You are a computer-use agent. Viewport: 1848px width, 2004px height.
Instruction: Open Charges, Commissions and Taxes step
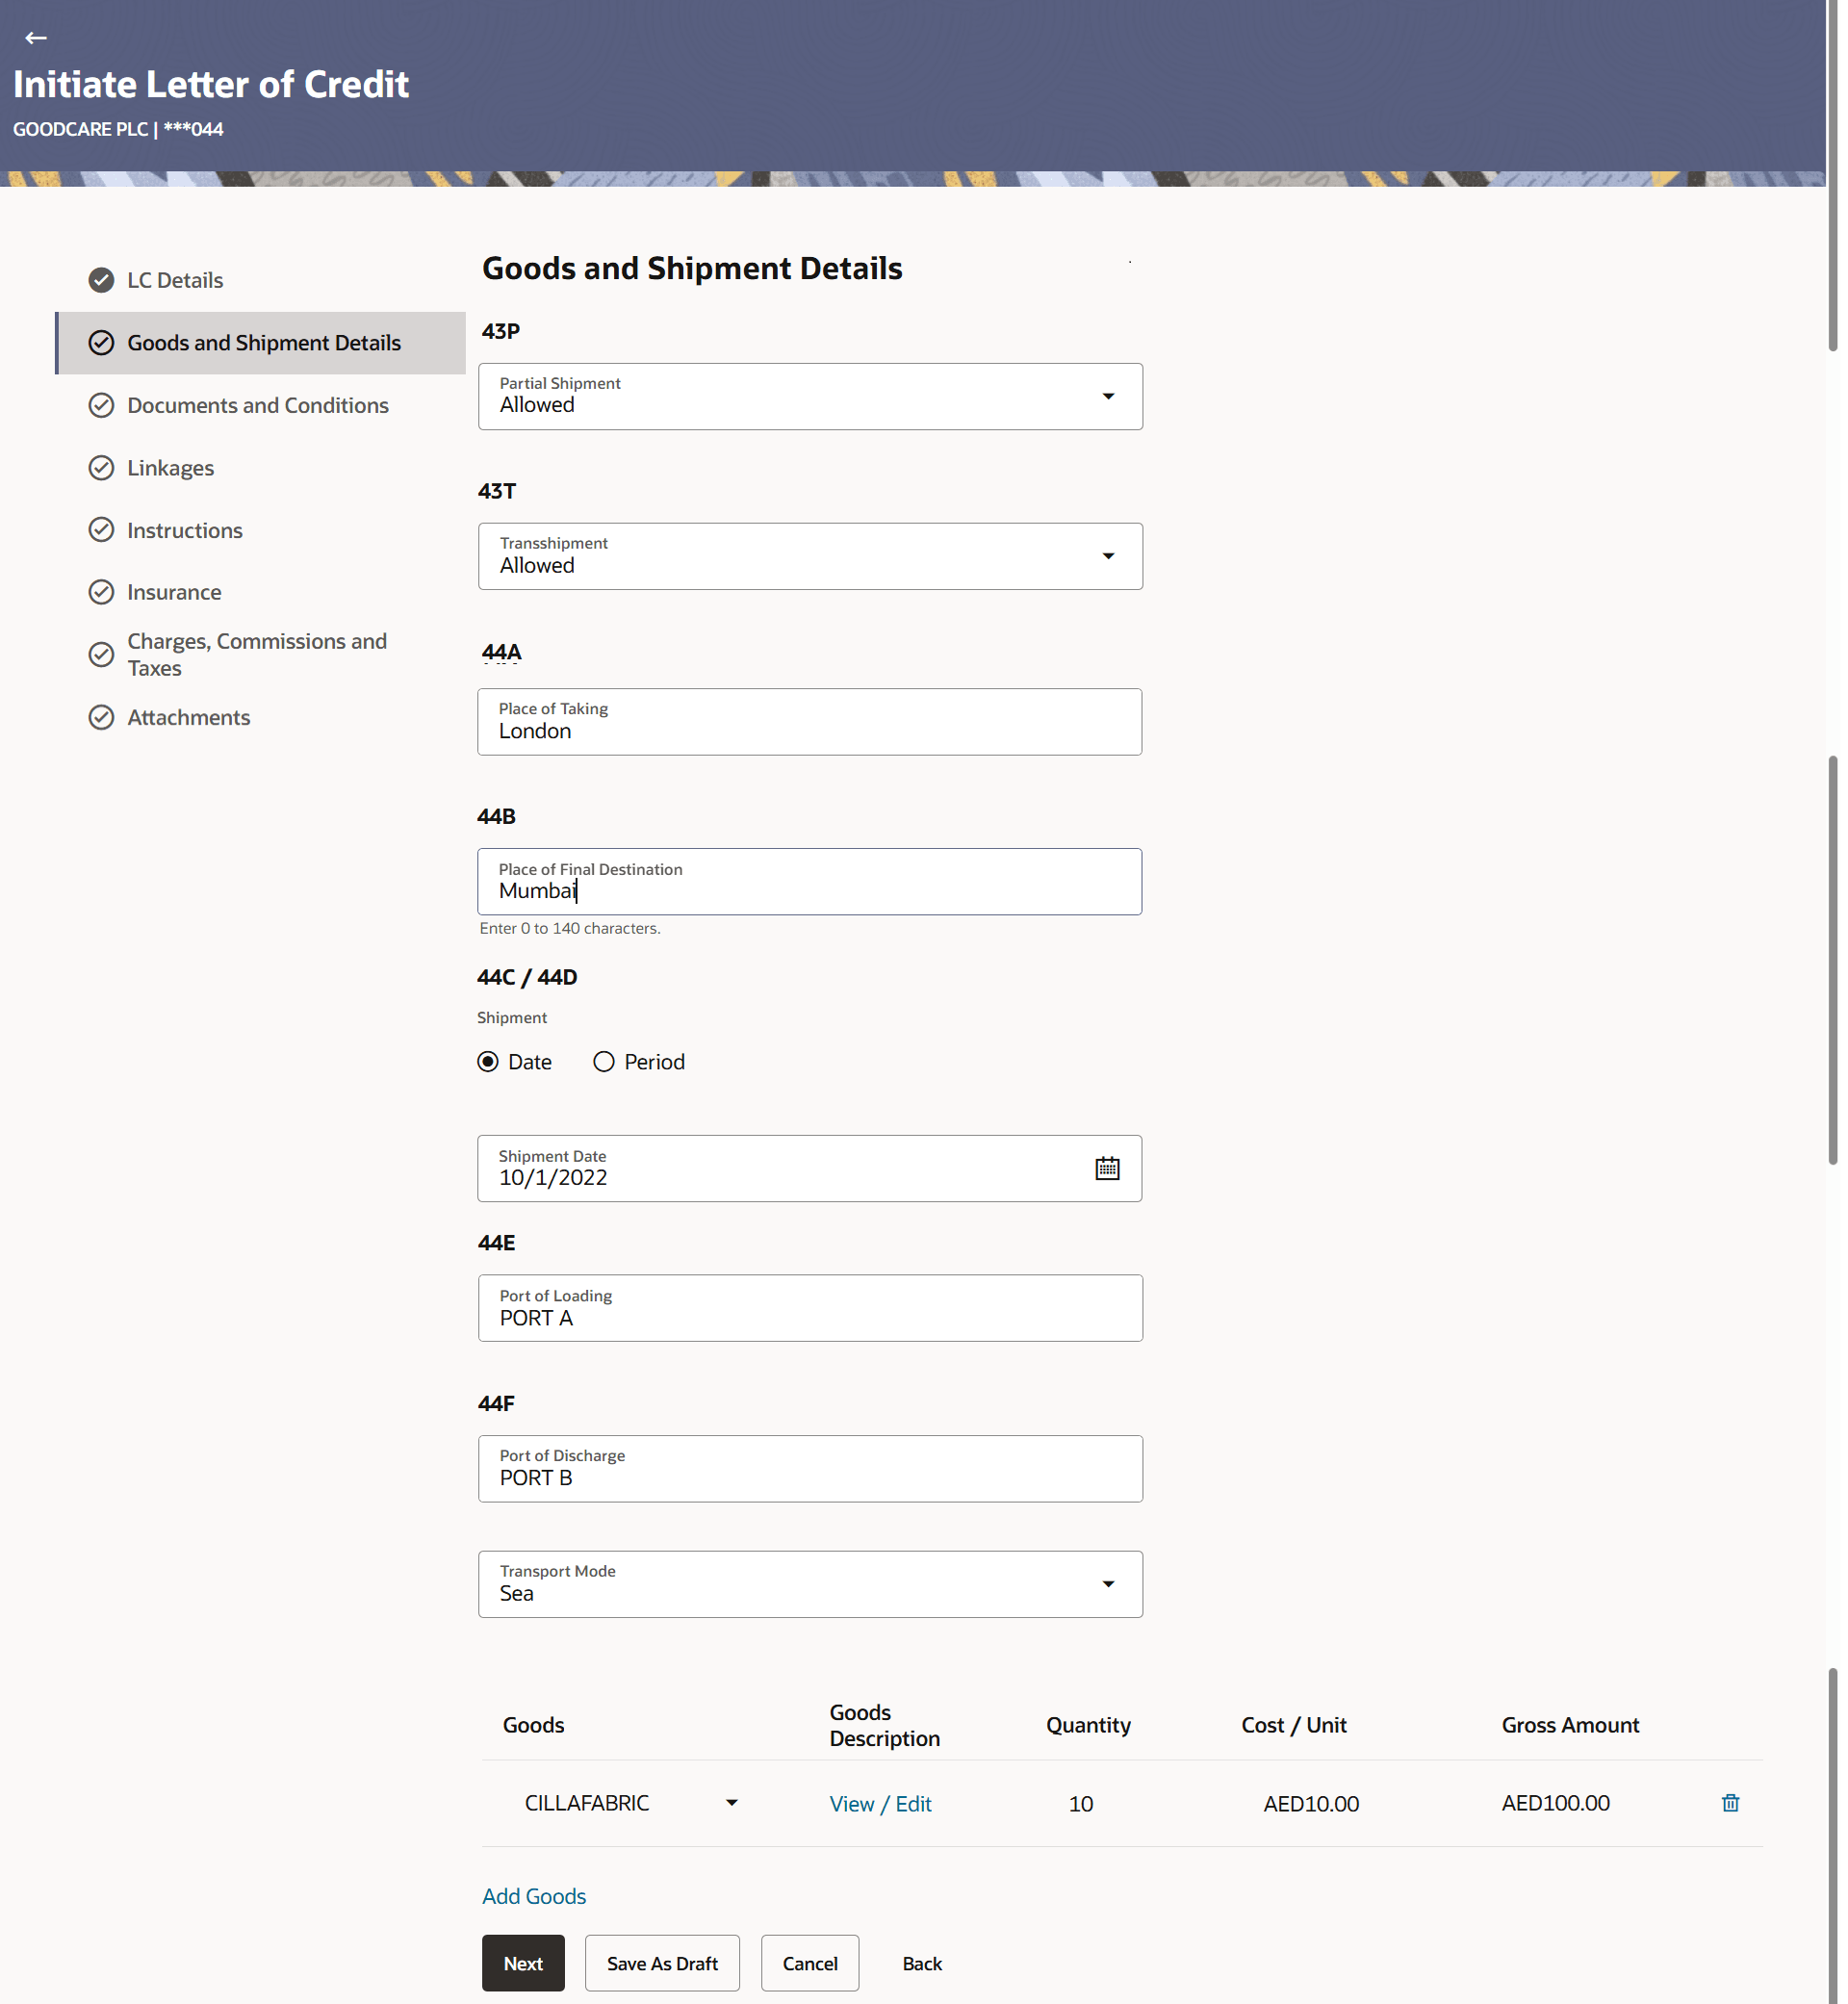click(256, 654)
